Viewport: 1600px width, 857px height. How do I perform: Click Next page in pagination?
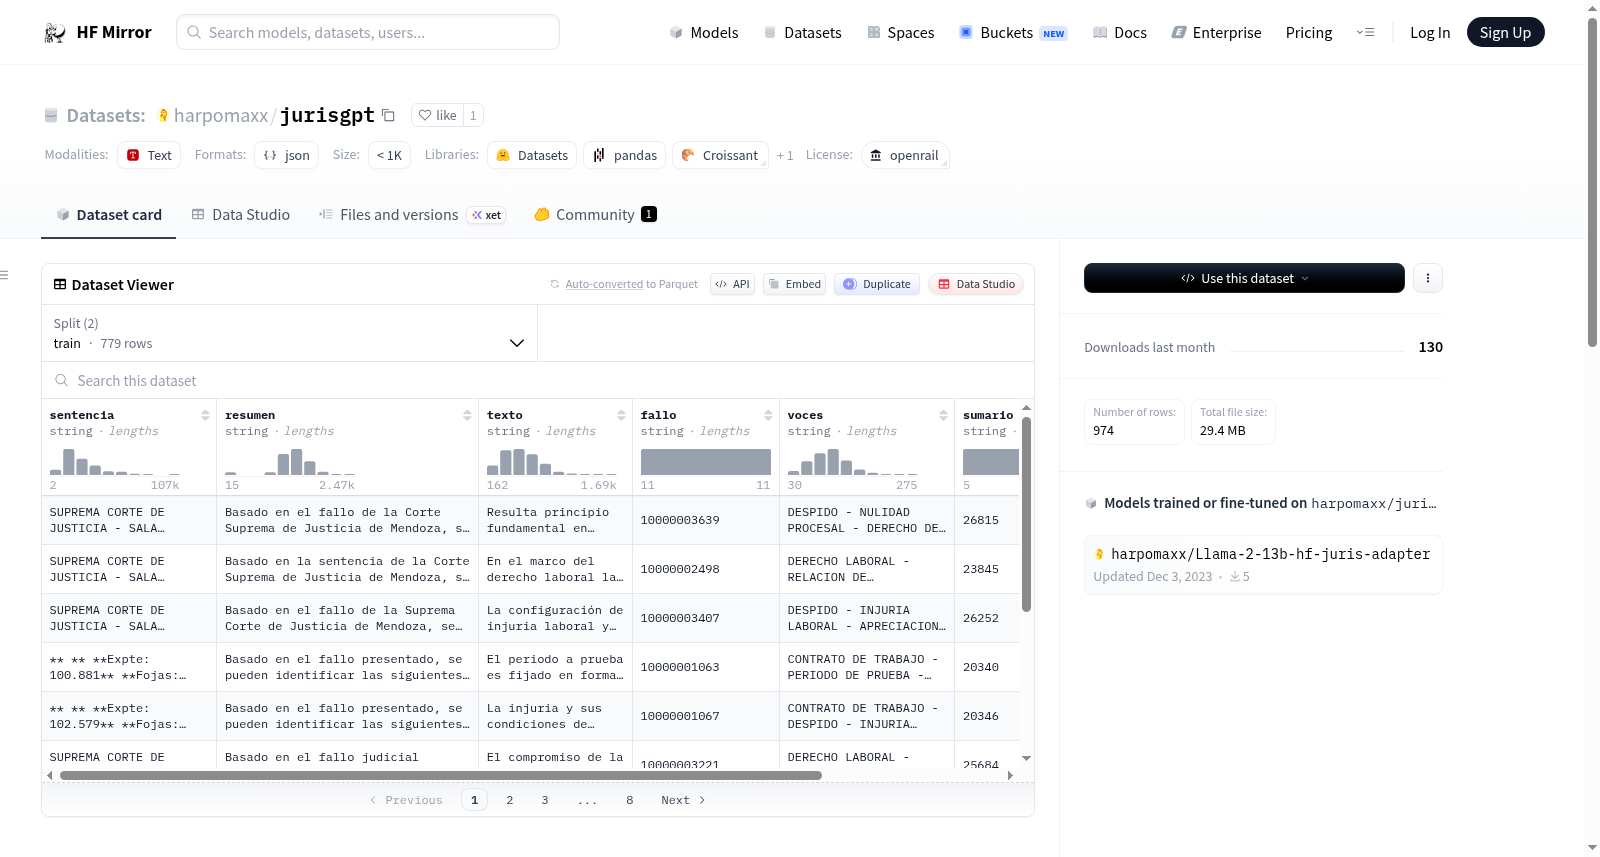tap(683, 800)
